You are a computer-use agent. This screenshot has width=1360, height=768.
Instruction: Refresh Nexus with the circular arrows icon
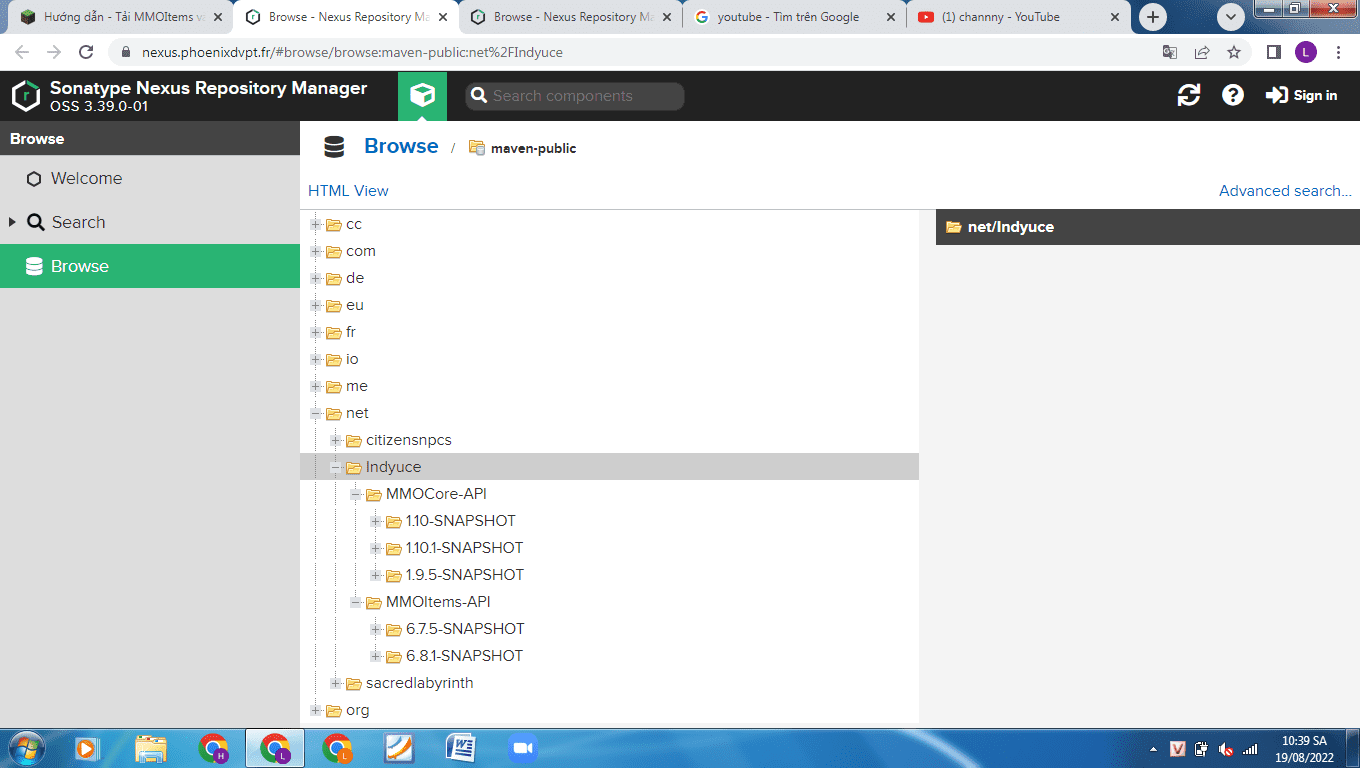pyautogui.click(x=1189, y=95)
